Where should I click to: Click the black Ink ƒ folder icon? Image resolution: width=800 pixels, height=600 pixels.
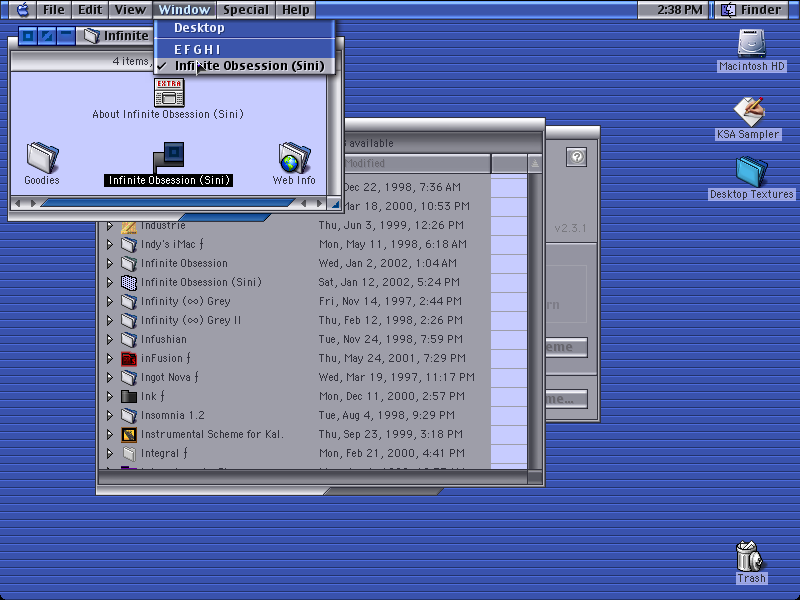click(129, 396)
